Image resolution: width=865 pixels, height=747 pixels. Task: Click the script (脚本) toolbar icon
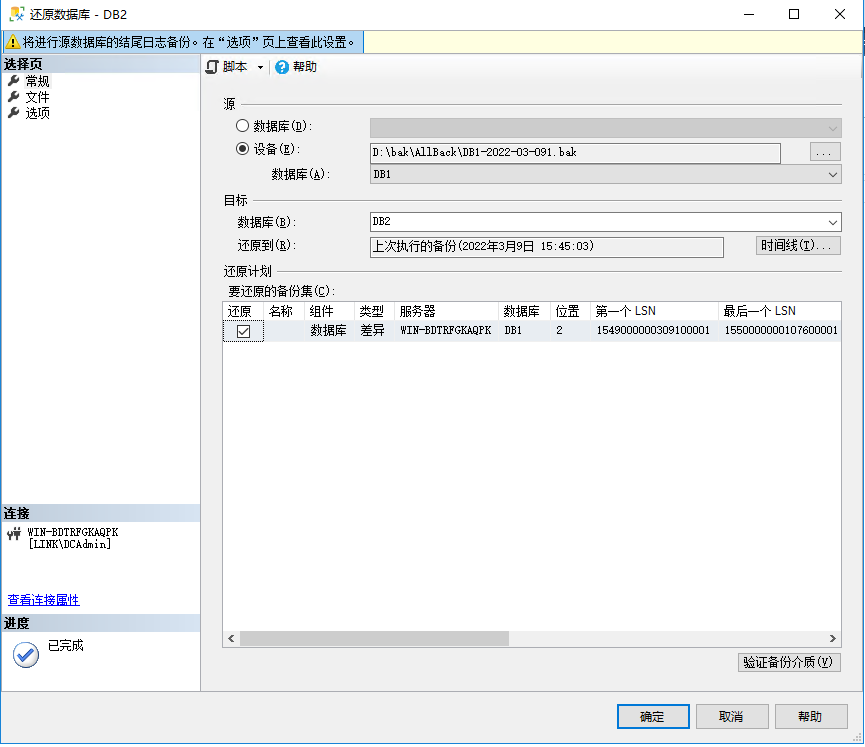(211, 67)
